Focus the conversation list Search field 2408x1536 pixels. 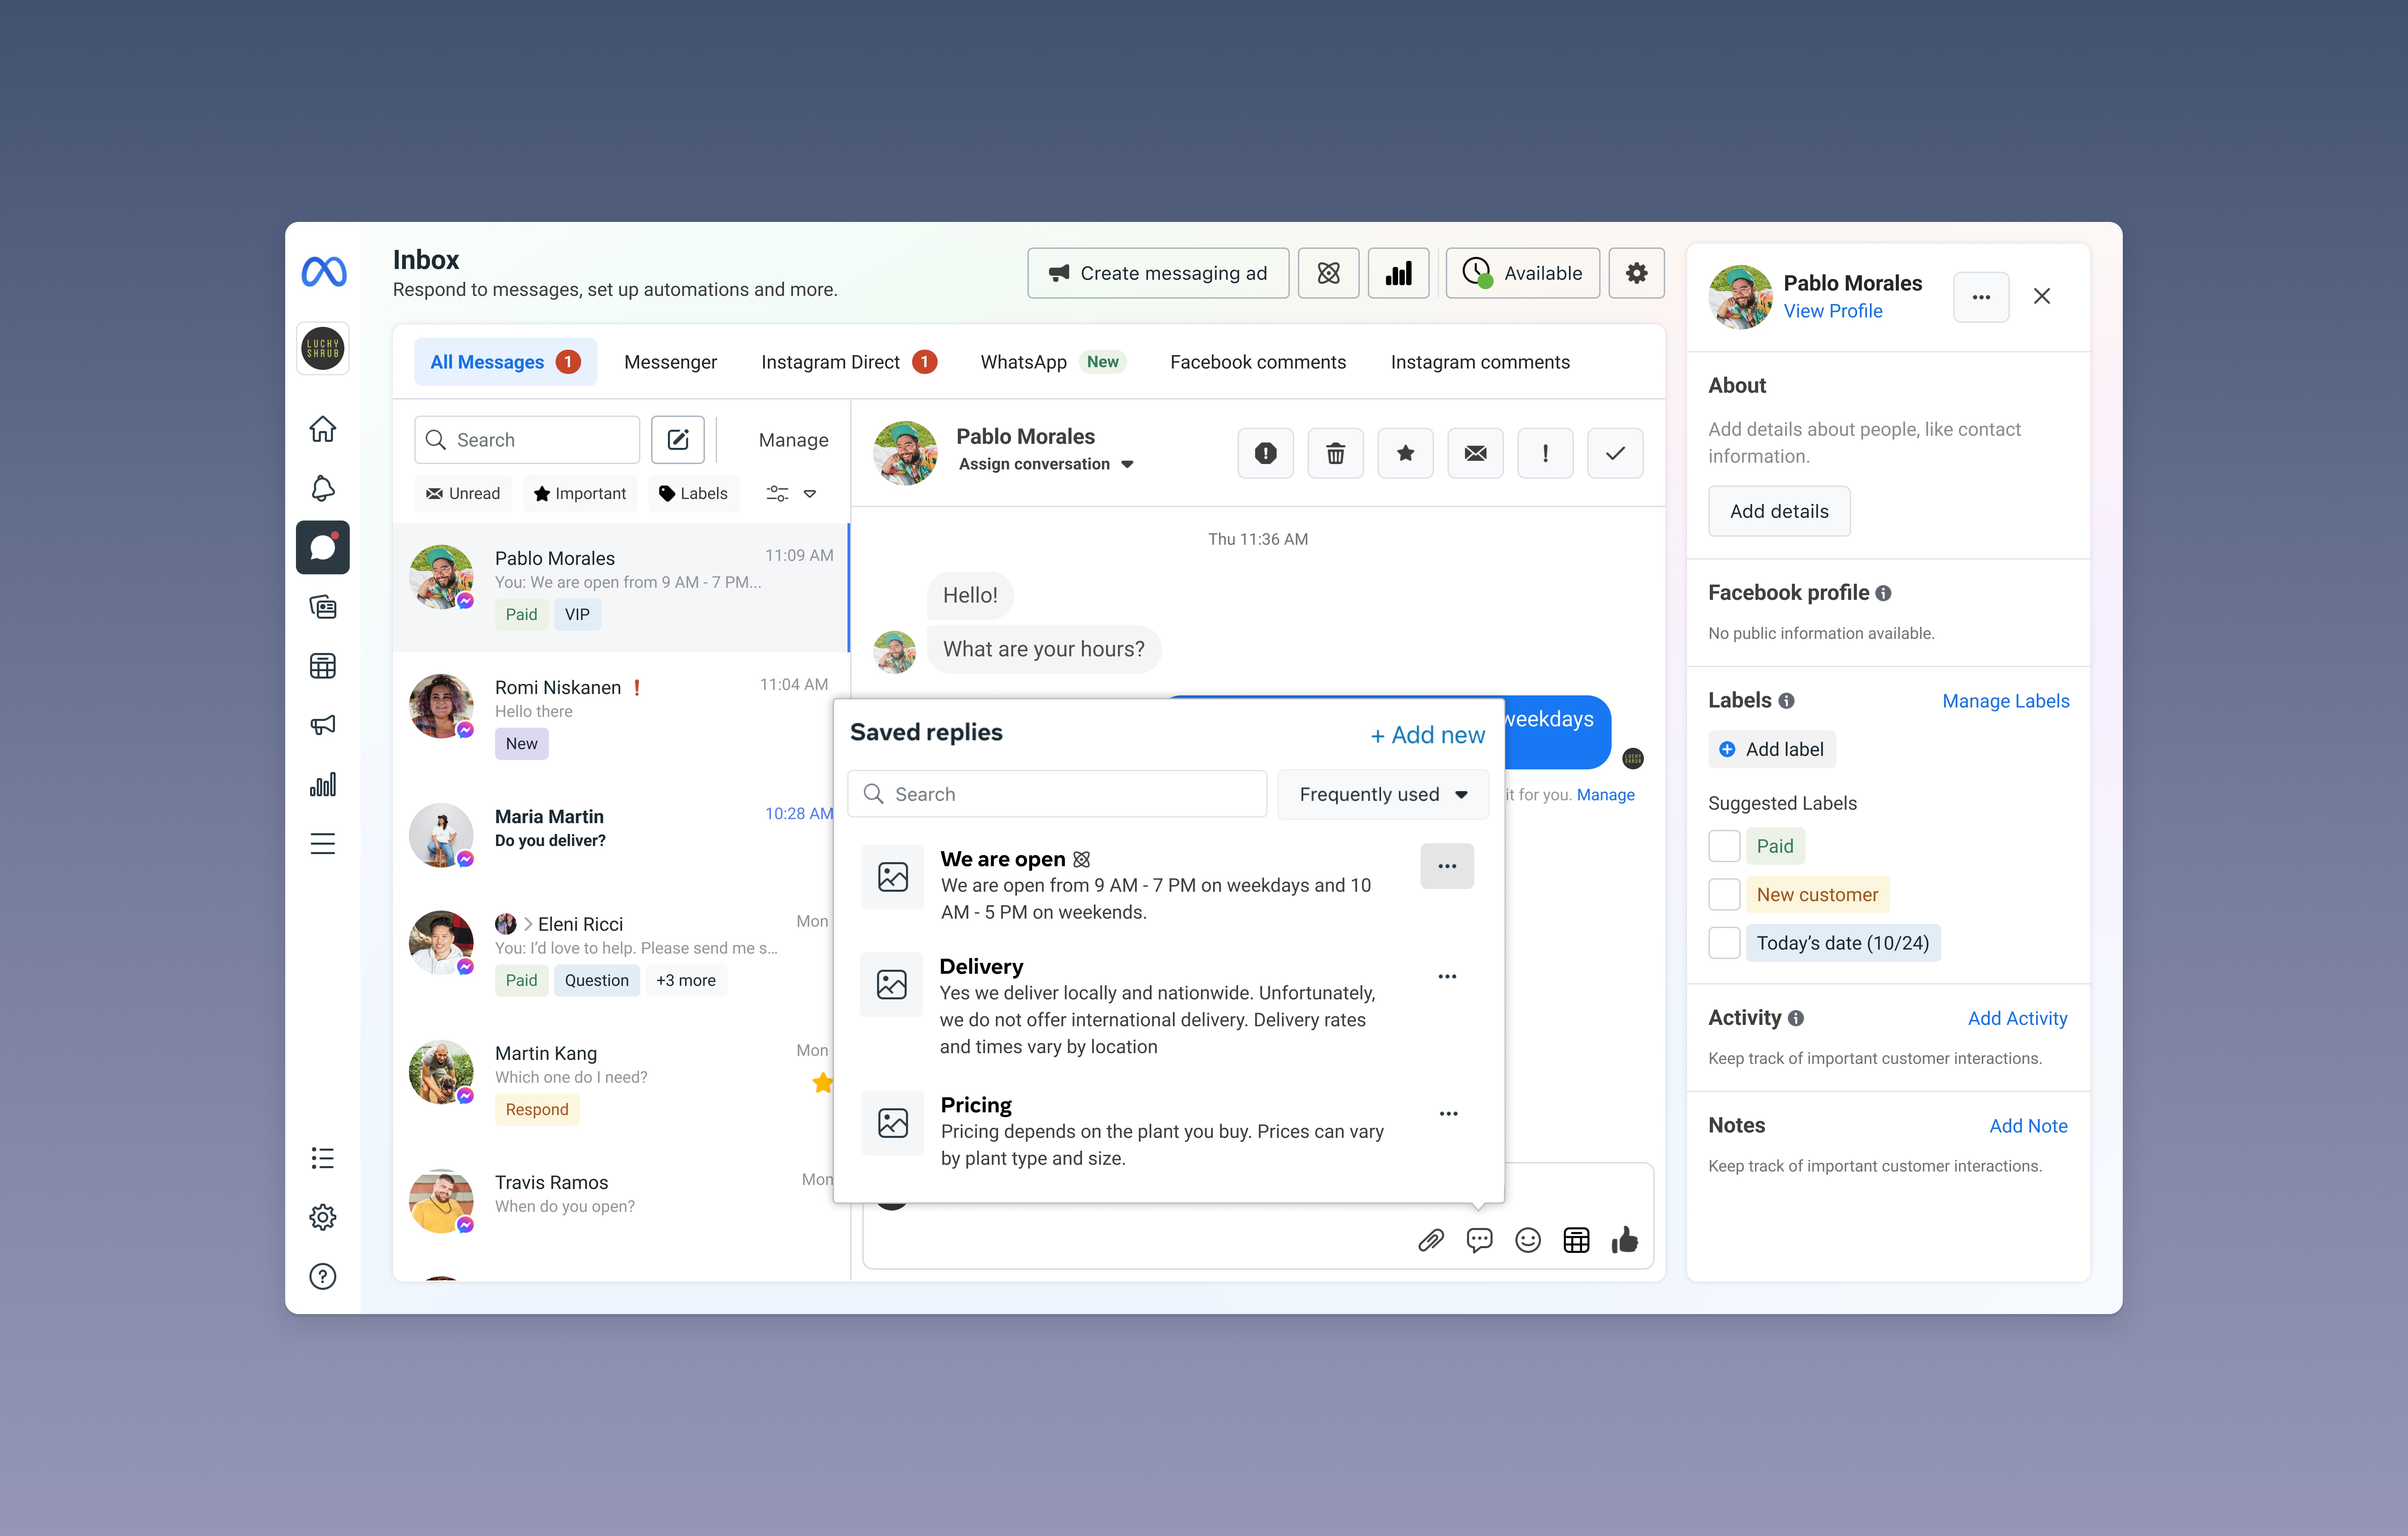[527, 440]
